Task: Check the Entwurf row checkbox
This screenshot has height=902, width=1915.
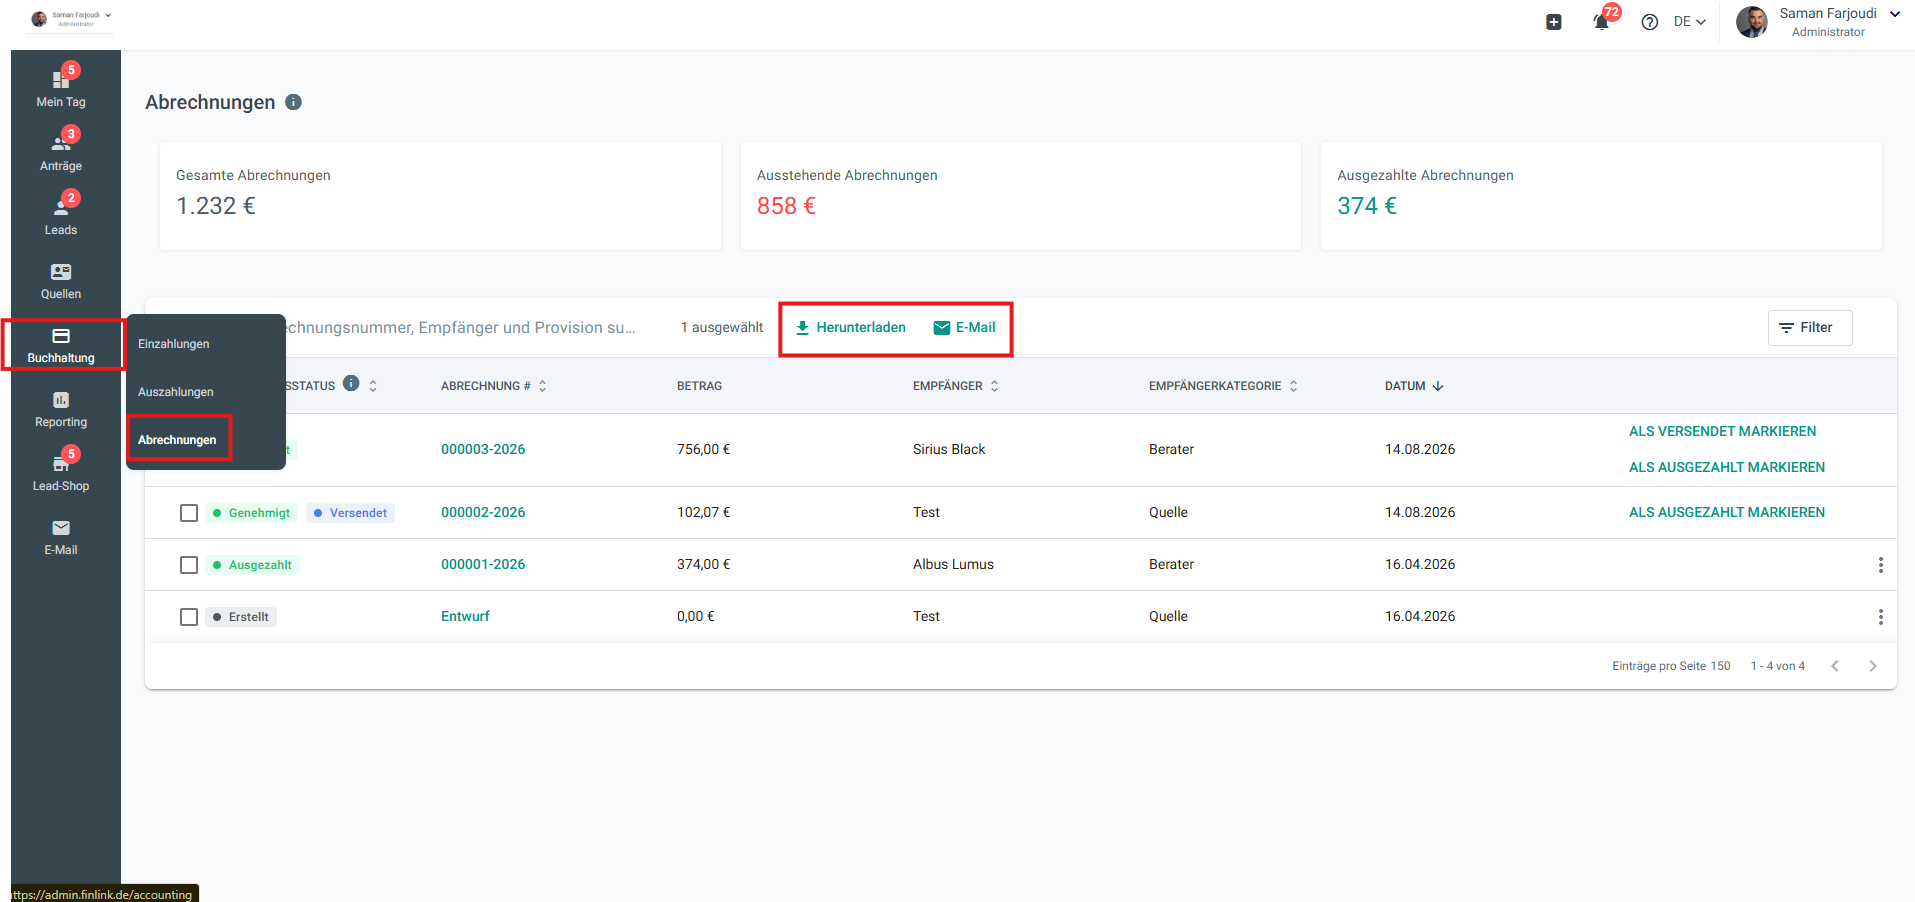Action: tap(189, 617)
